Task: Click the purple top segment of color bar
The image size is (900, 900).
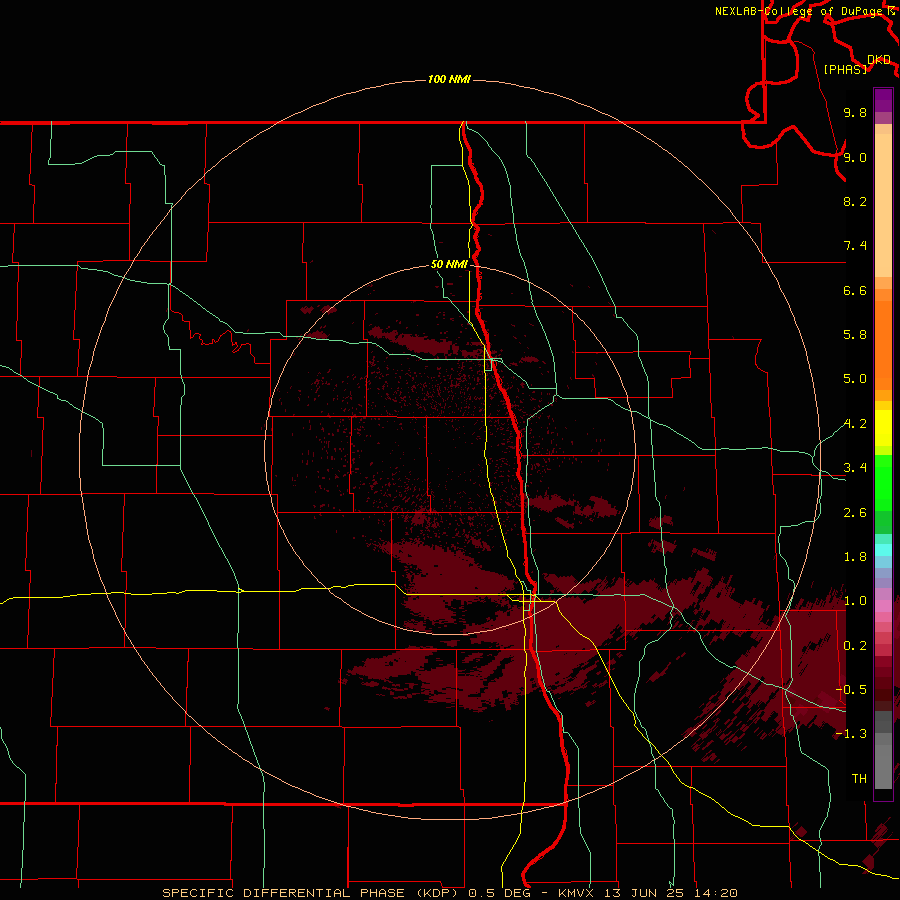Action: [883, 100]
